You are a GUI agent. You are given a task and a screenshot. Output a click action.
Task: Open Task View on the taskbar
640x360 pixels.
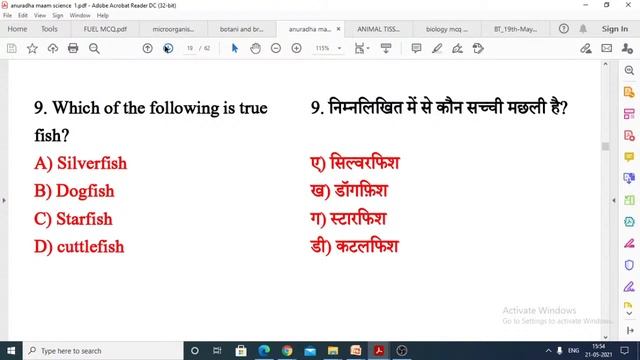click(217, 351)
